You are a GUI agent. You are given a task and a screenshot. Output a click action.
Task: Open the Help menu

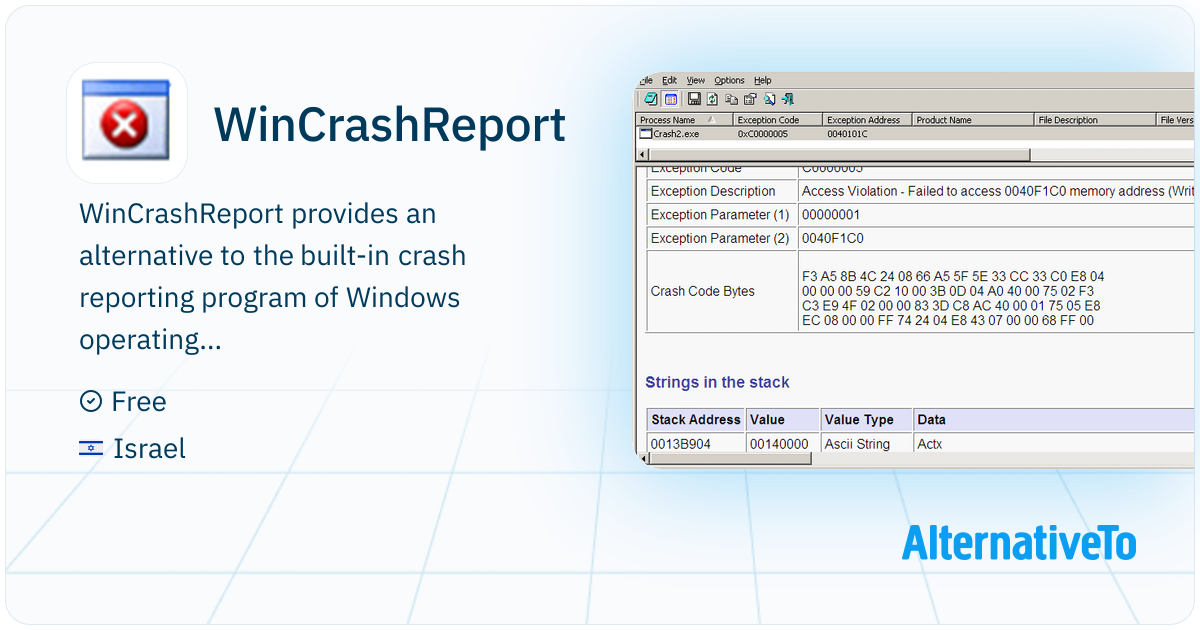[x=763, y=80]
